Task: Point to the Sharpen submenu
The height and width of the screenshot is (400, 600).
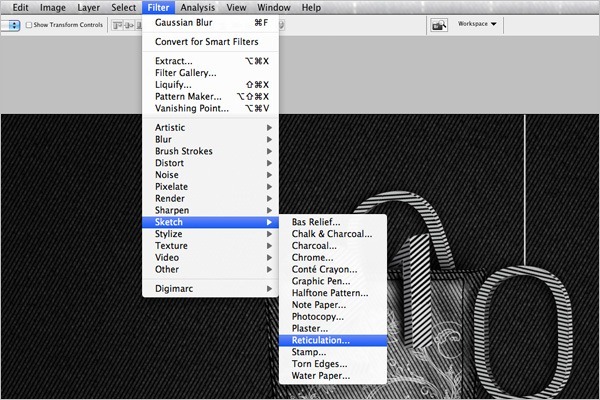Action: click(x=210, y=210)
